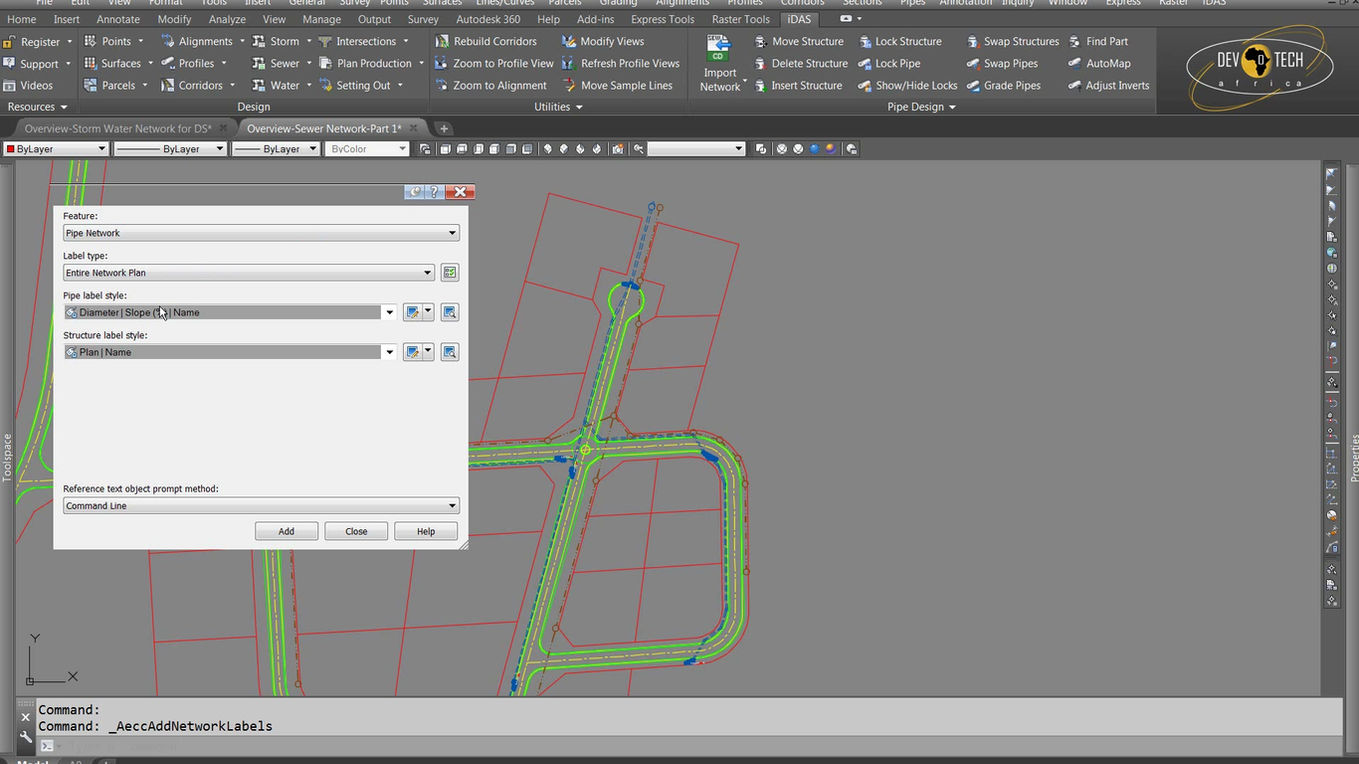This screenshot has width=1359, height=764.
Task: Open Reference text prompt method dropdown
Action: pos(261,506)
